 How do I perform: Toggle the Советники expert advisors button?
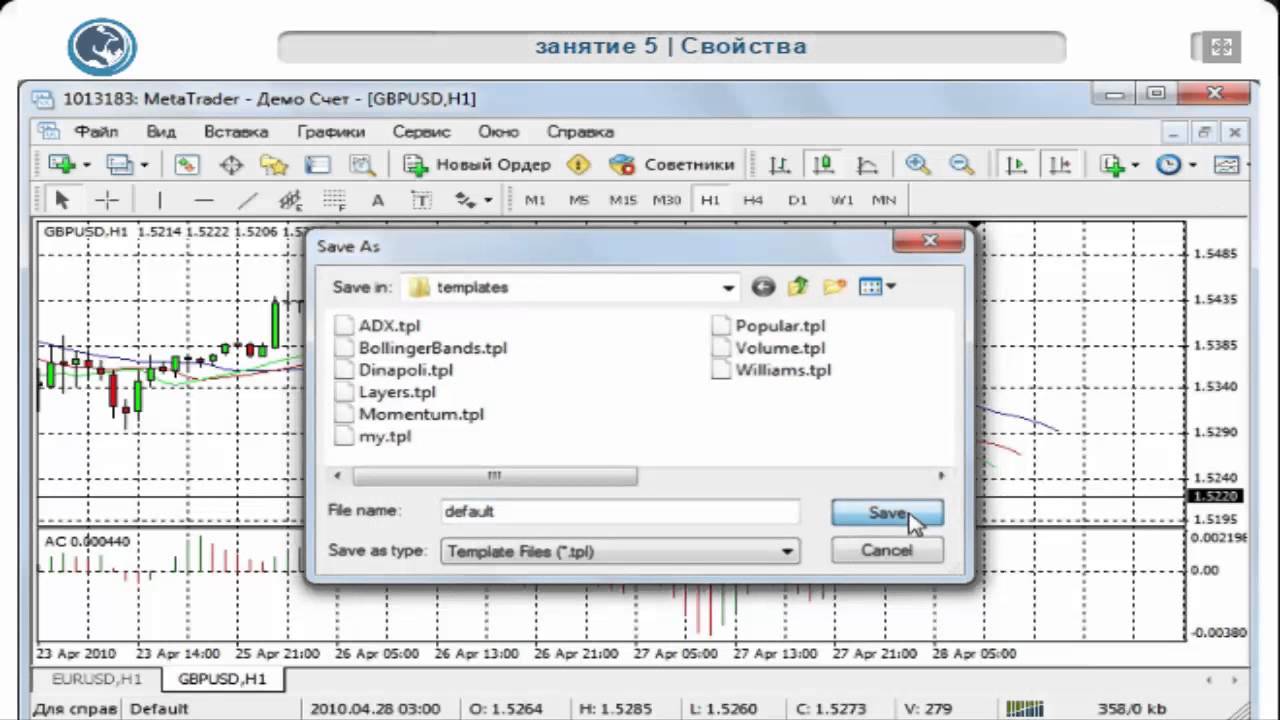672,165
